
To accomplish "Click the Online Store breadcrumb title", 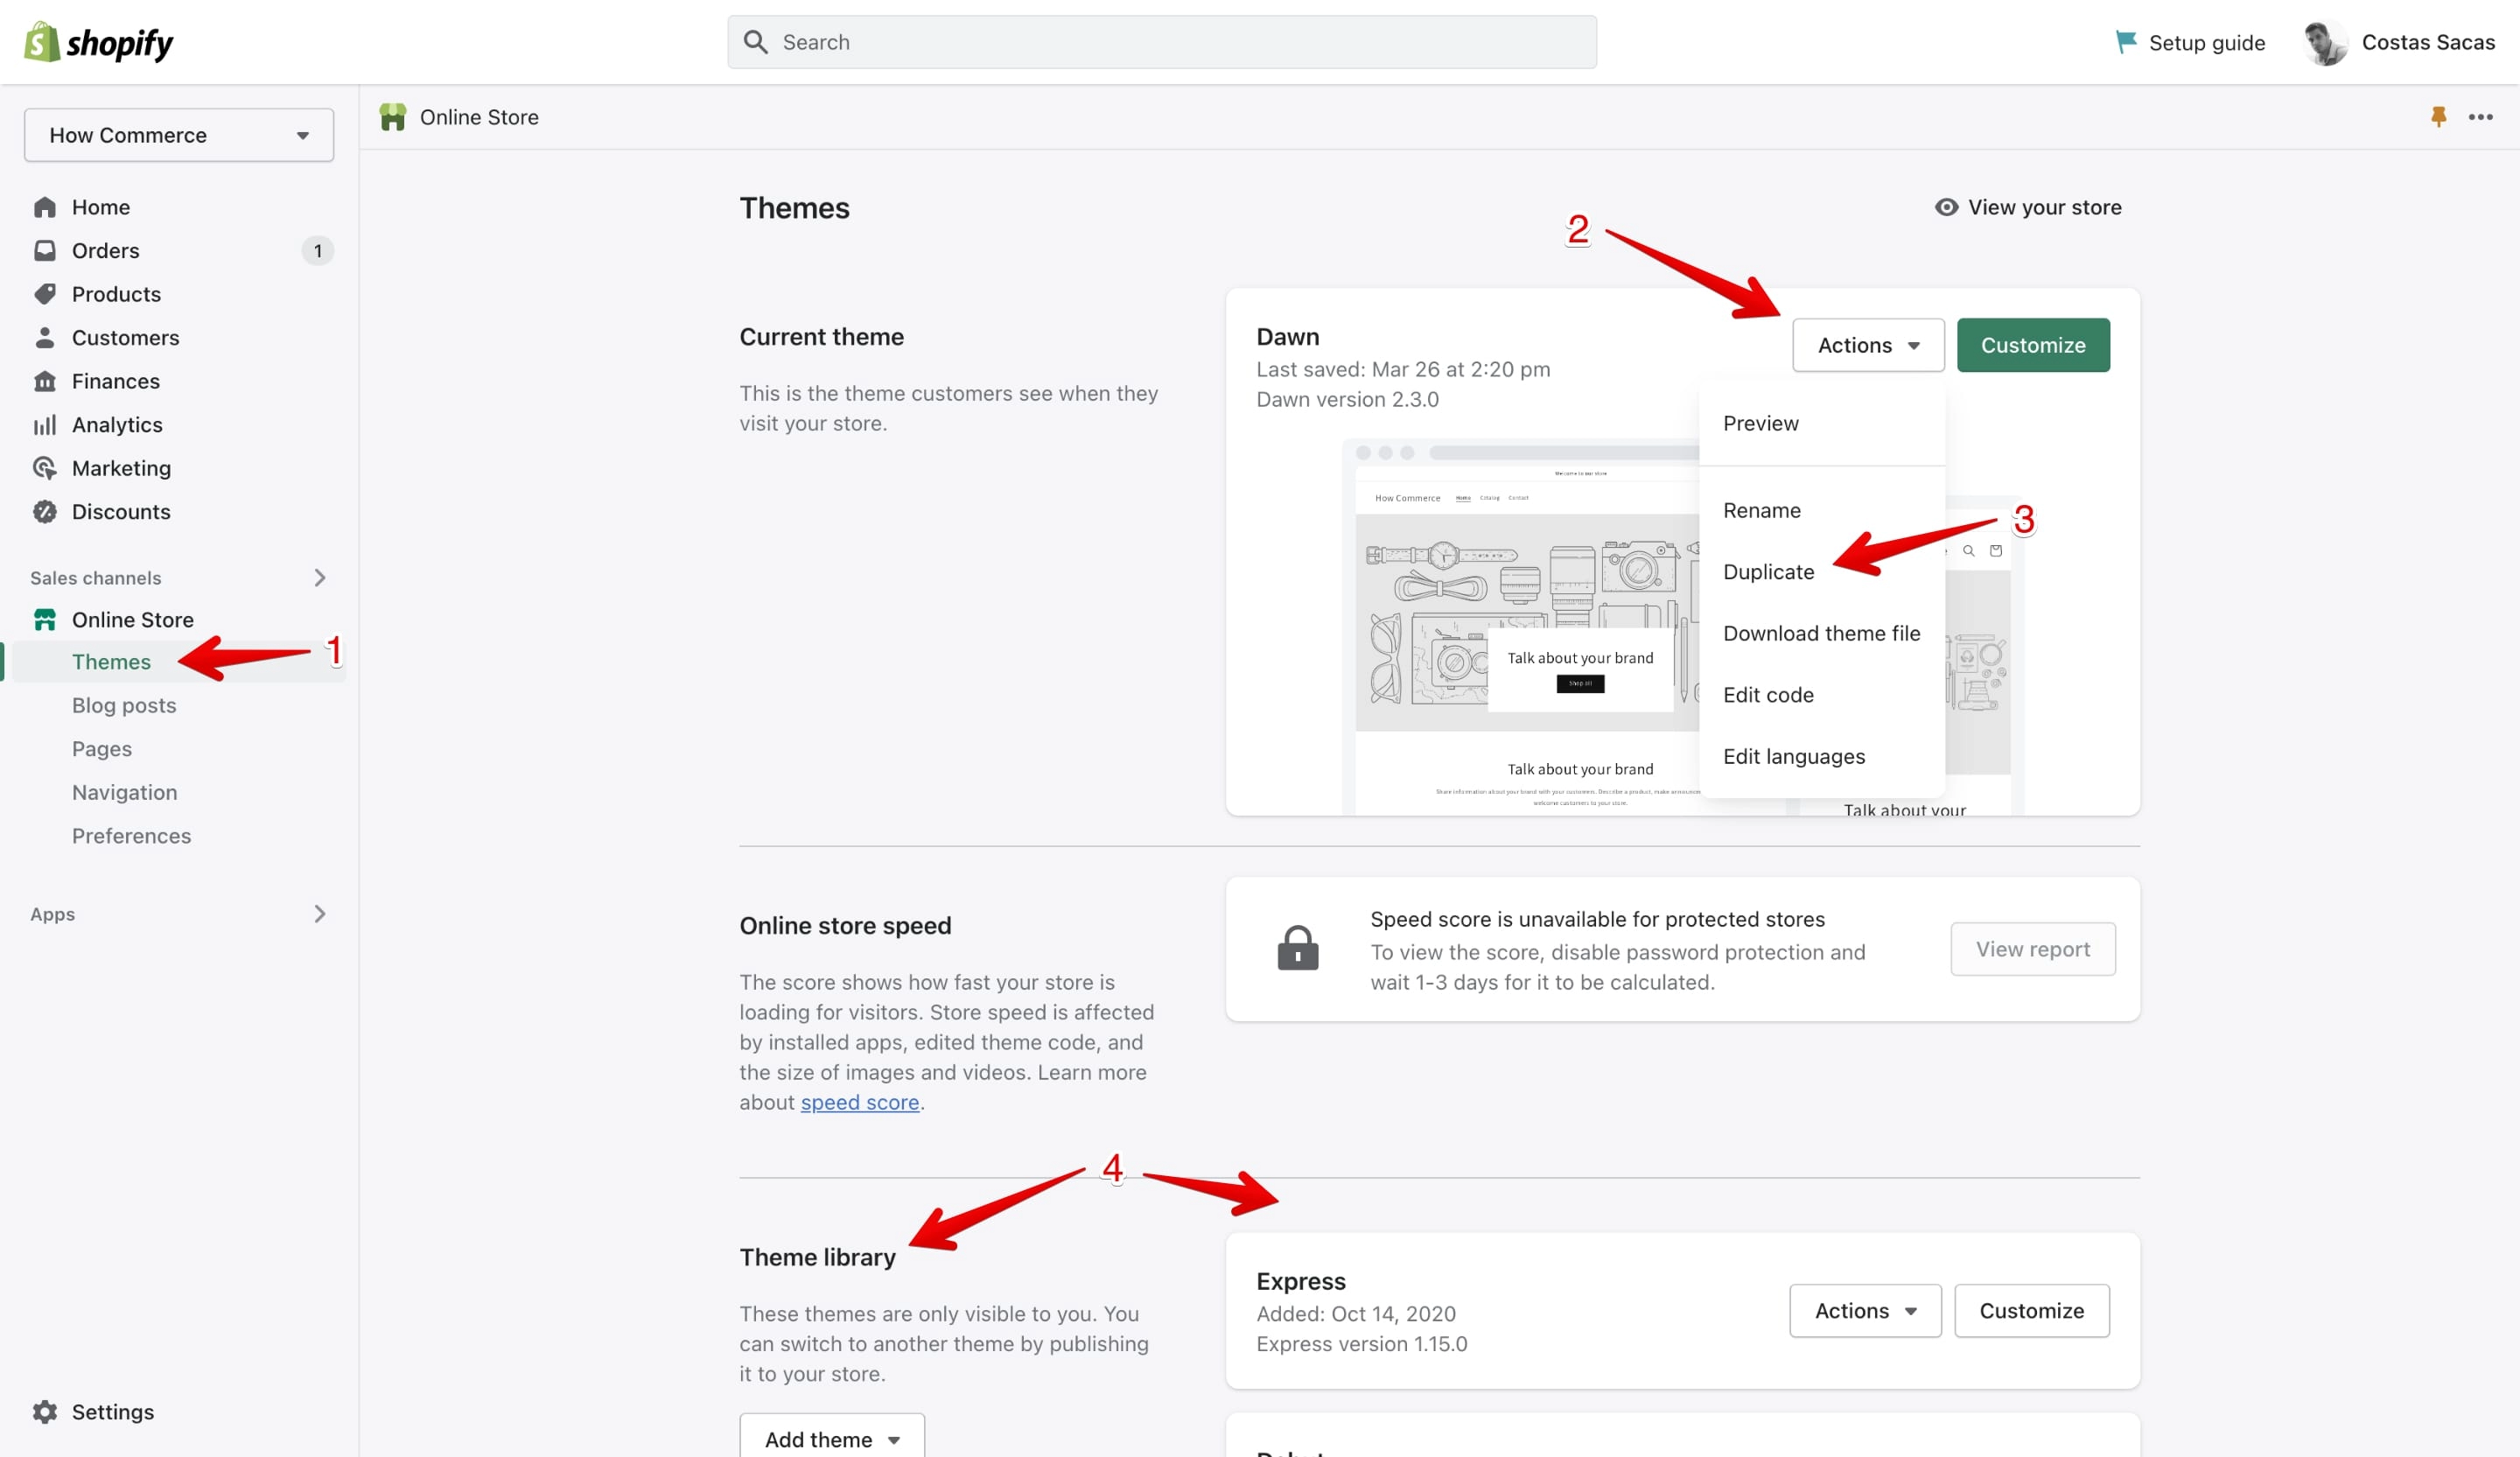I will click(x=479, y=117).
